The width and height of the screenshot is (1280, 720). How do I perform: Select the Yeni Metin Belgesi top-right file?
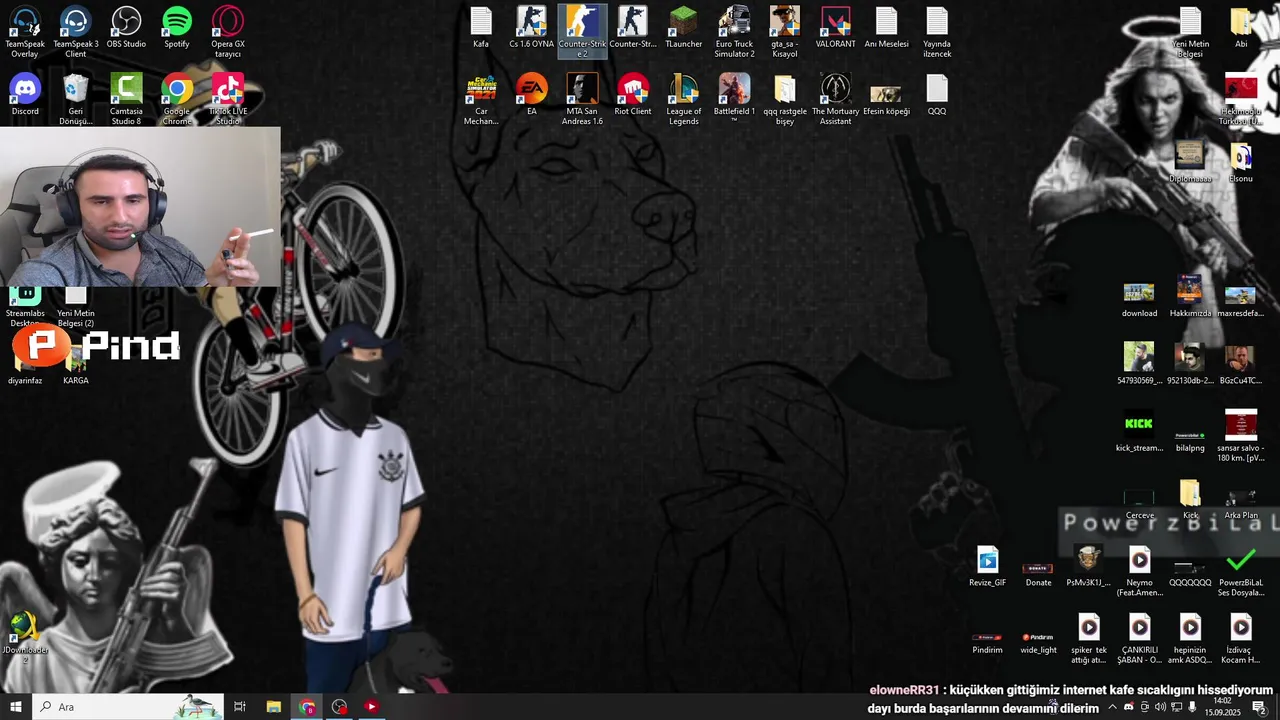[1190, 32]
